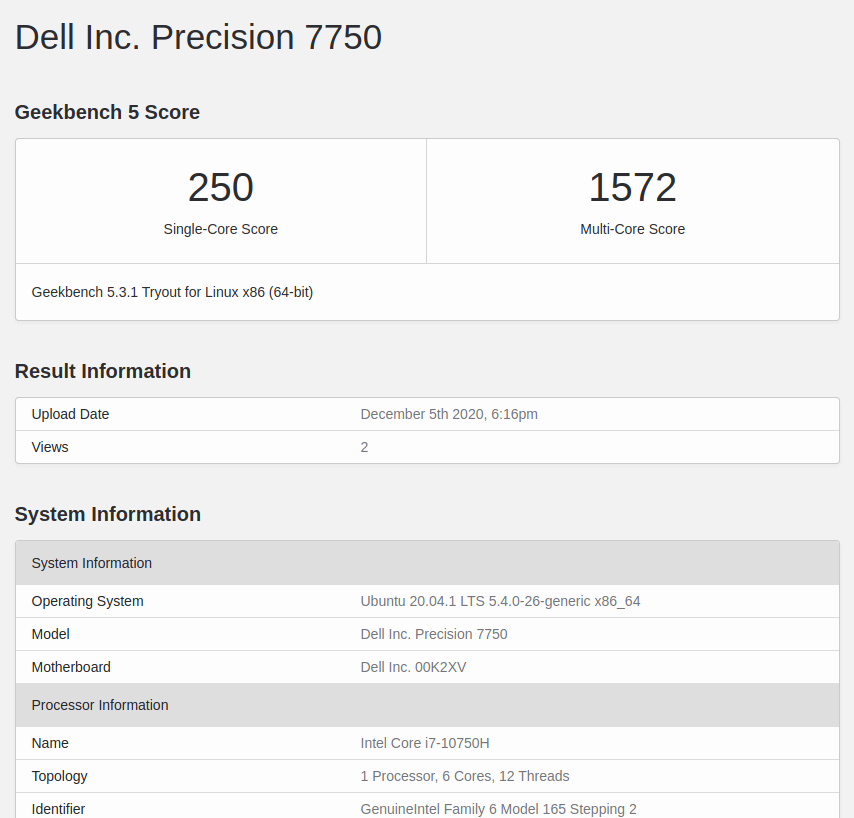Viewport: 854px width, 818px height.
Task: Click the motherboard value Dell Inc. 00K2XV
Action: click(413, 667)
